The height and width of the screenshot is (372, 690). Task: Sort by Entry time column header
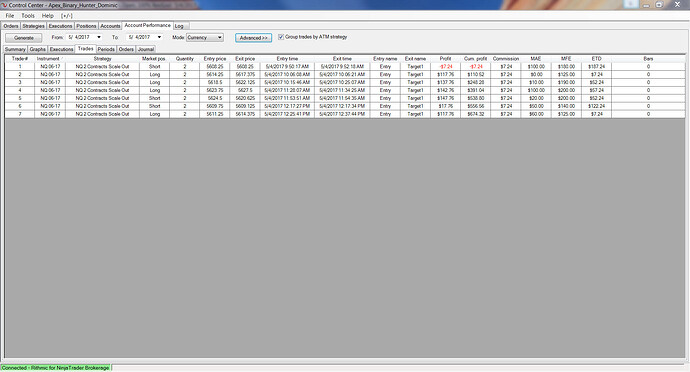[x=287, y=59]
